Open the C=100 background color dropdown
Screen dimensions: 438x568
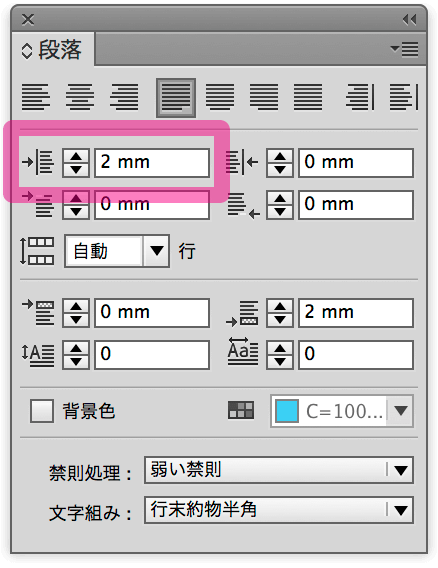click(400, 411)
